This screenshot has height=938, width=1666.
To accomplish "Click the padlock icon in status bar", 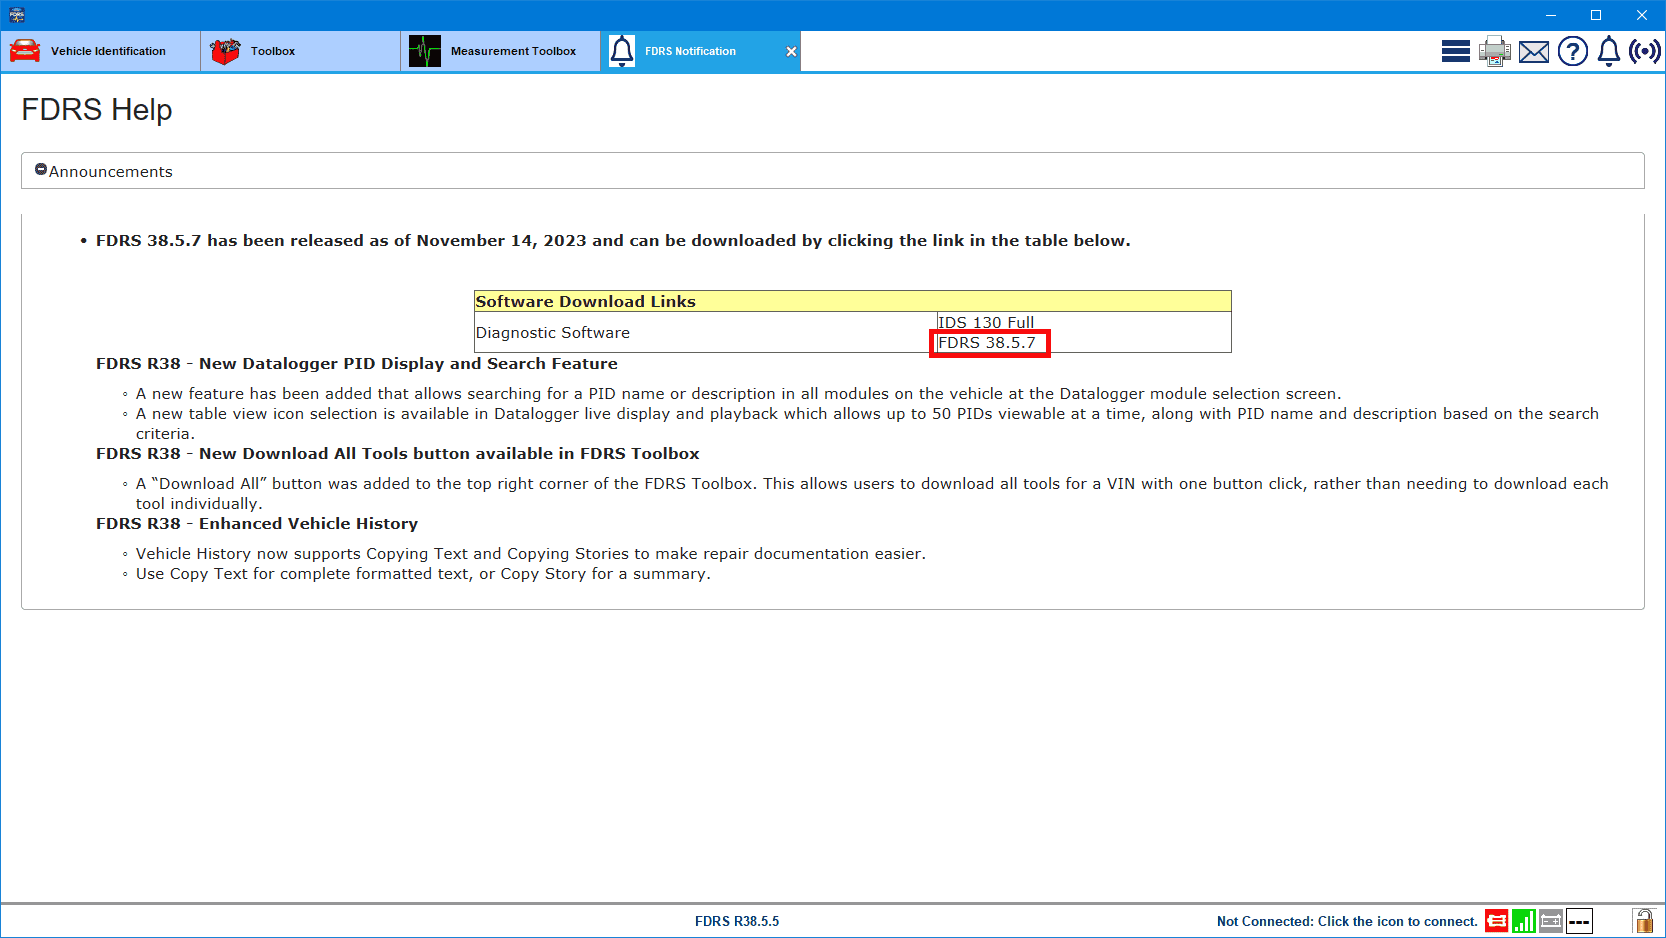I will [1643, 921].
